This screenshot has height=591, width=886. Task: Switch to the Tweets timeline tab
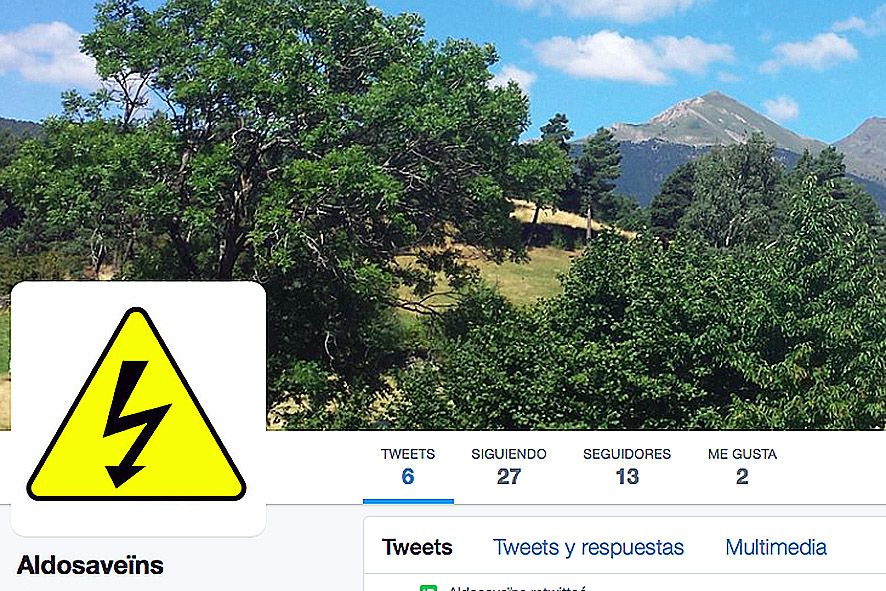[x=417, y=547]
